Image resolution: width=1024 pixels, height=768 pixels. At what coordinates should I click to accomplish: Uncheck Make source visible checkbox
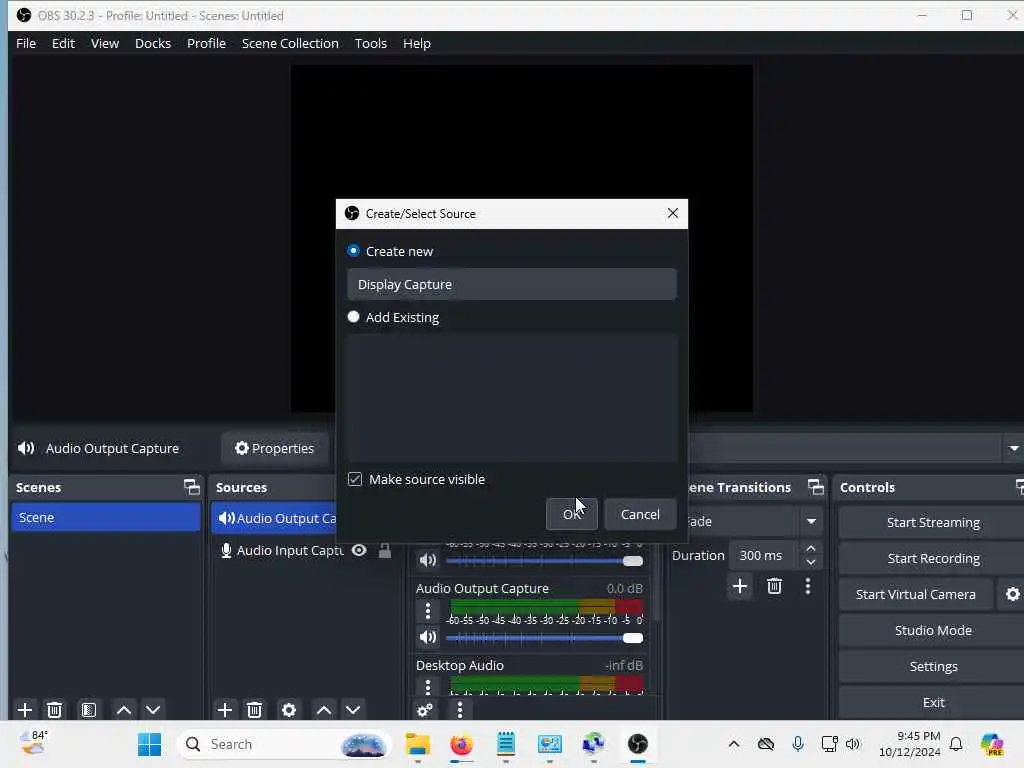tap(355, 479)
